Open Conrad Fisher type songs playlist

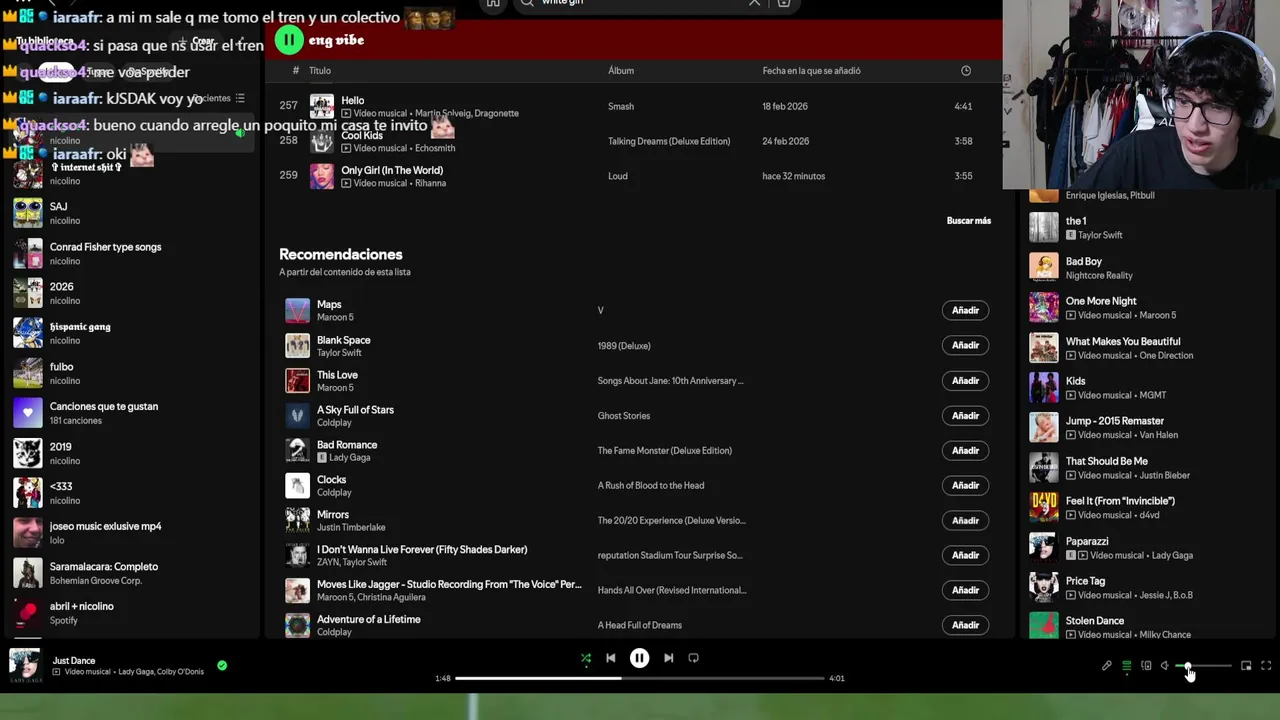coord(132,253)
